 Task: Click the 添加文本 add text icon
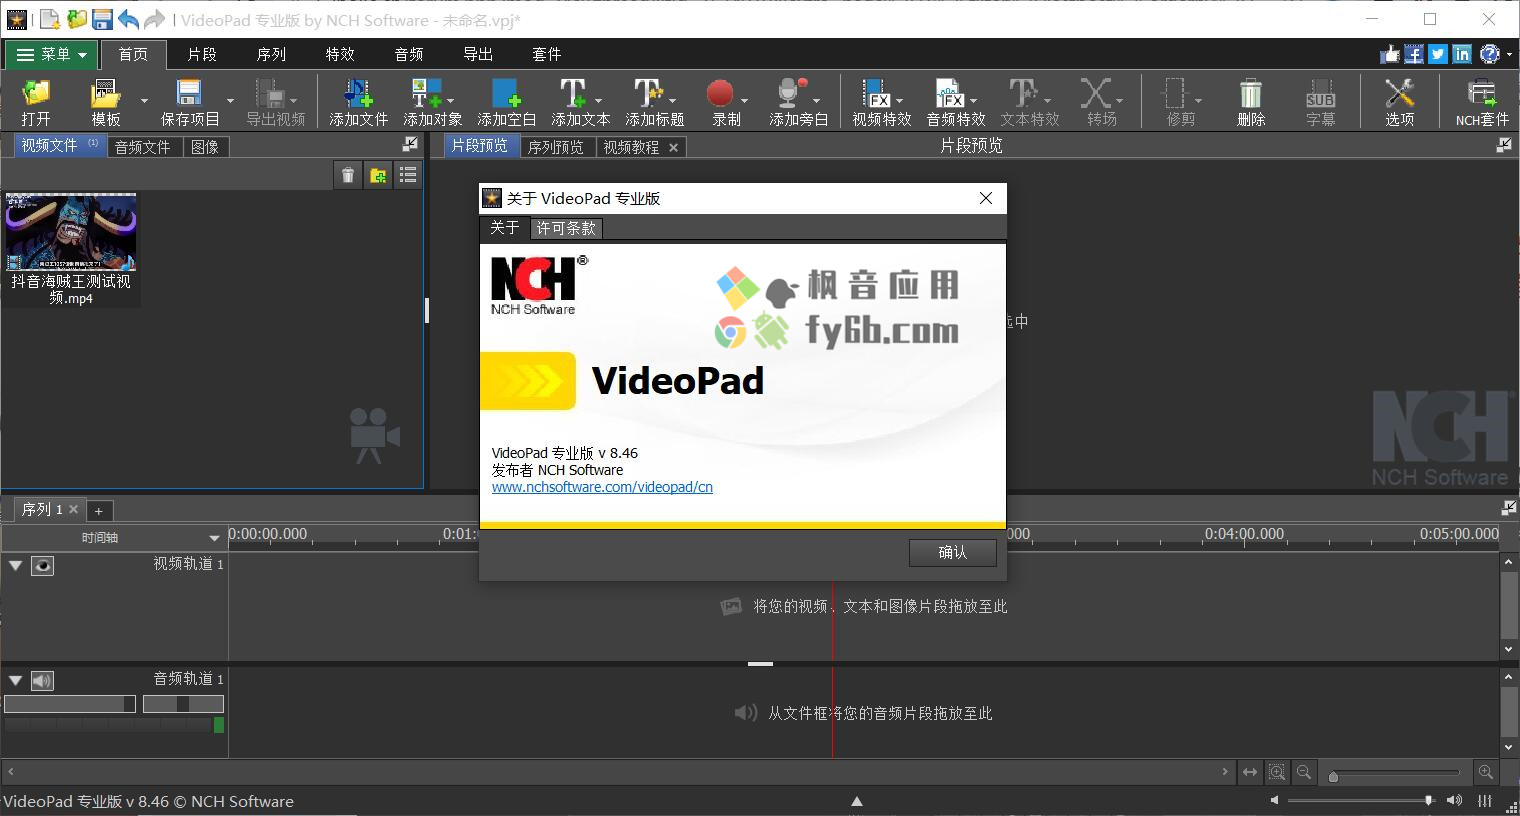point(573,94)
